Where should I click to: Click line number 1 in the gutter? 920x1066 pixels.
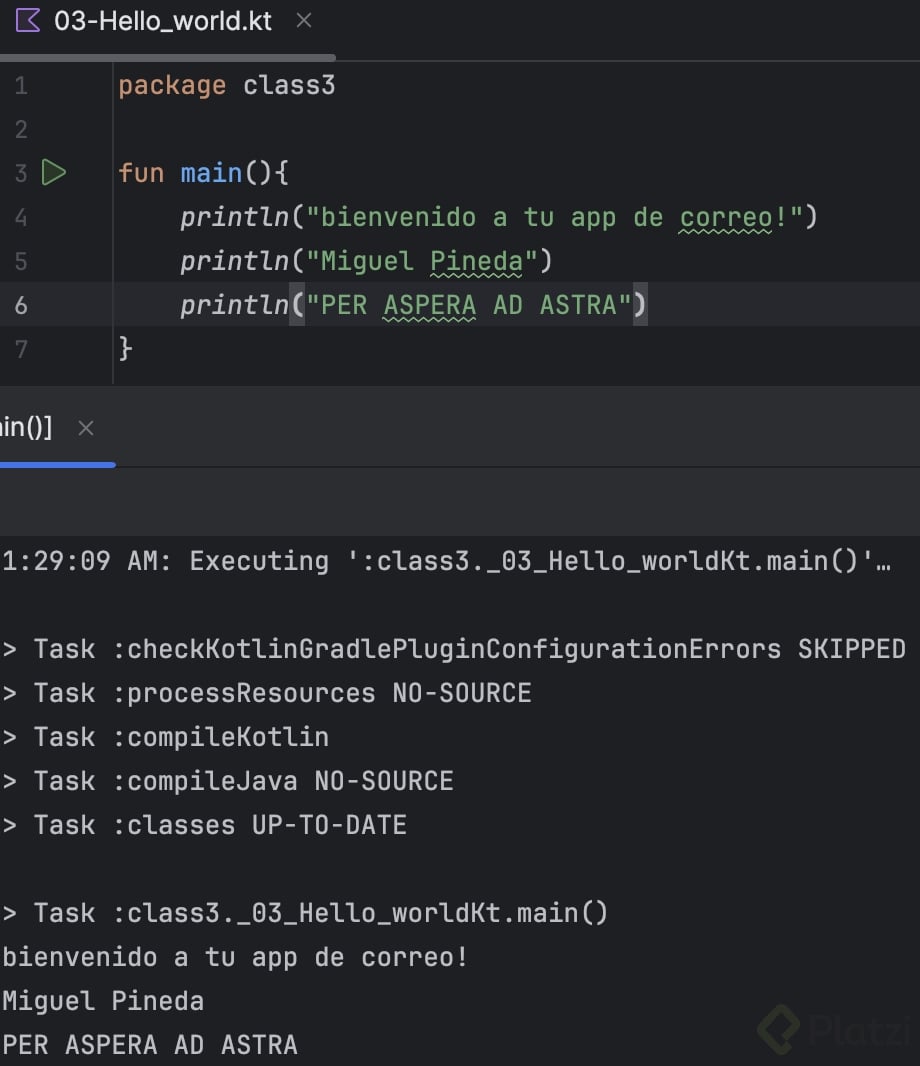[21, 86]
